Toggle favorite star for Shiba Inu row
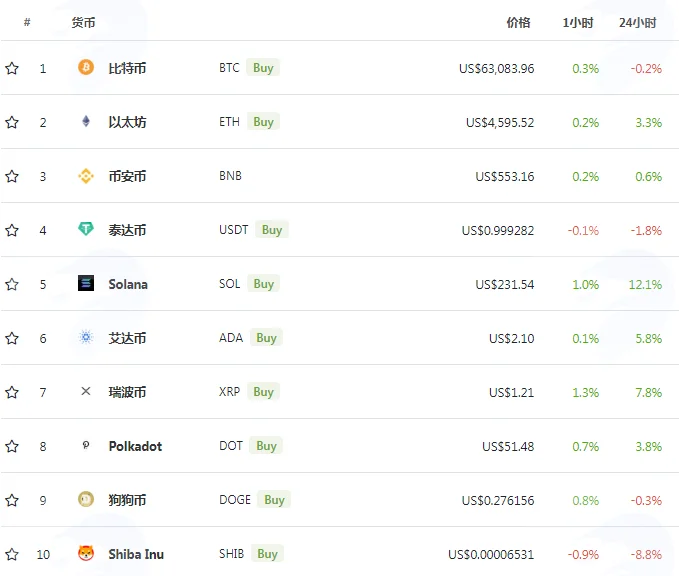Image resolution: width=679 pixels, height=576 pixels. (12, 554)
